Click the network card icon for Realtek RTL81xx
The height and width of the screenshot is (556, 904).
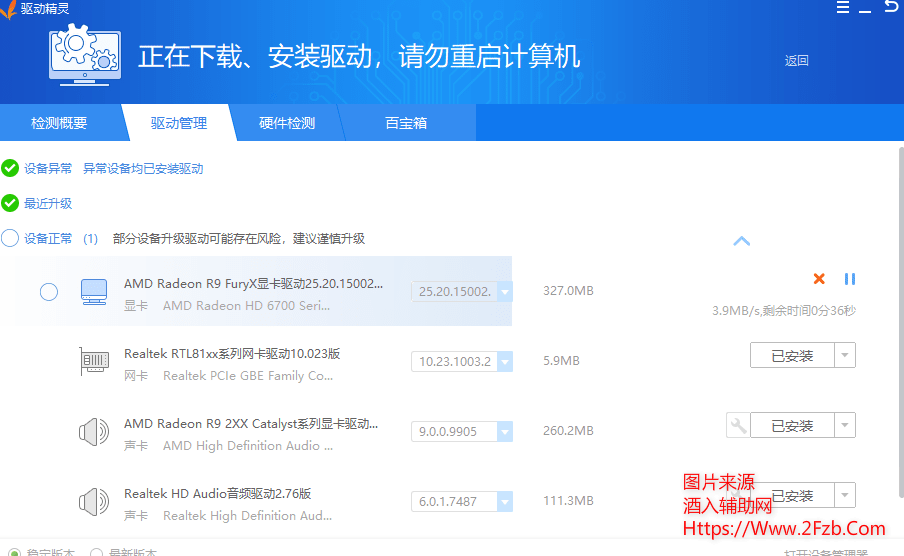click(94, 361)
